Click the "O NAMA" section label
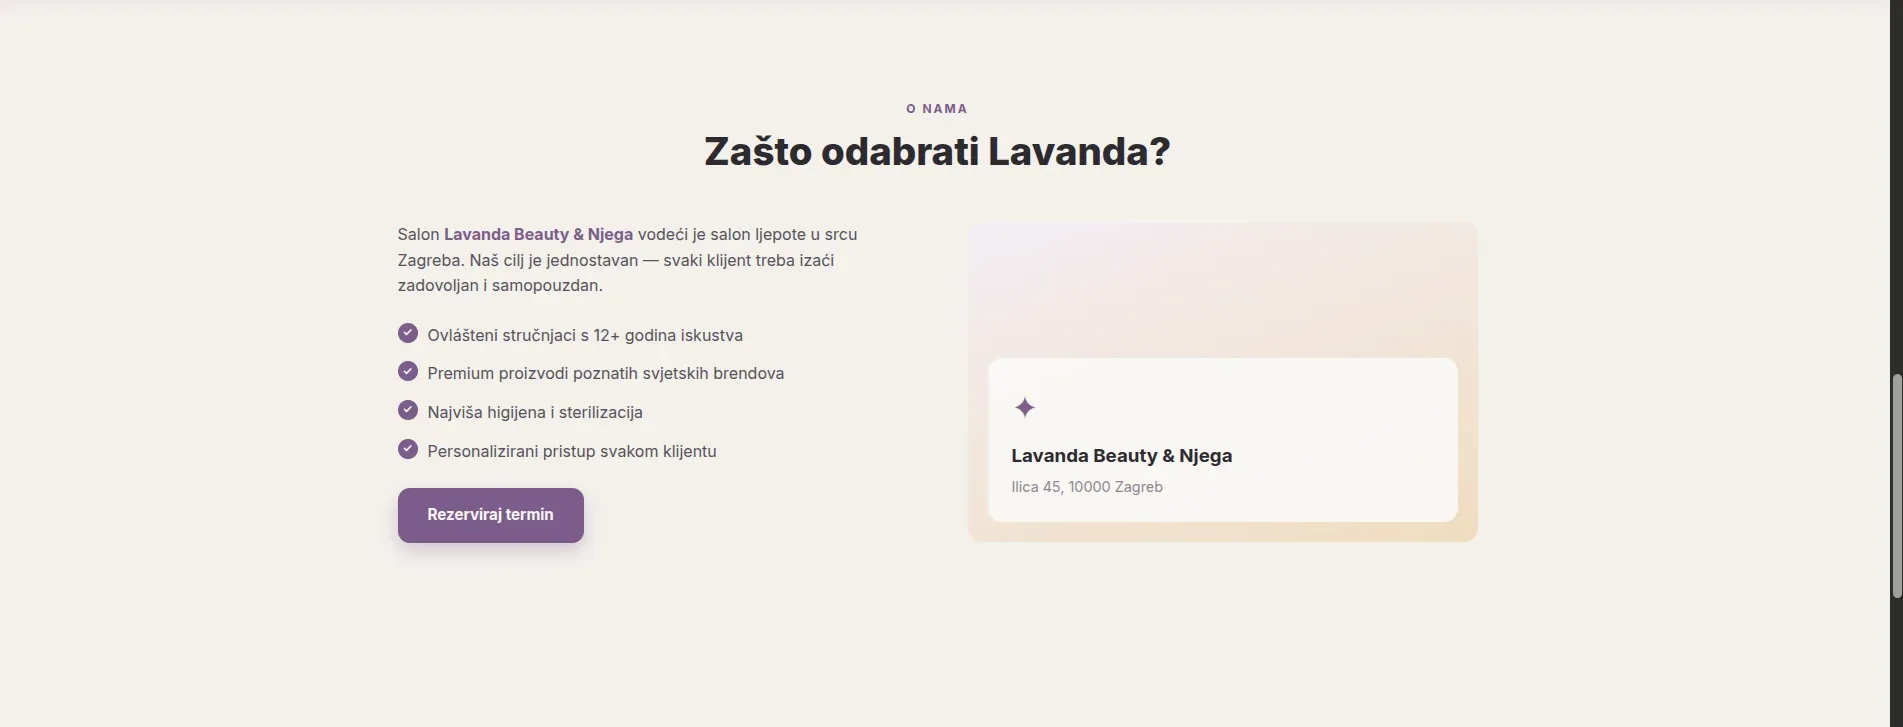Image resolution: width=1903 pixels, height=727 pixels. (x=937, y=108)
